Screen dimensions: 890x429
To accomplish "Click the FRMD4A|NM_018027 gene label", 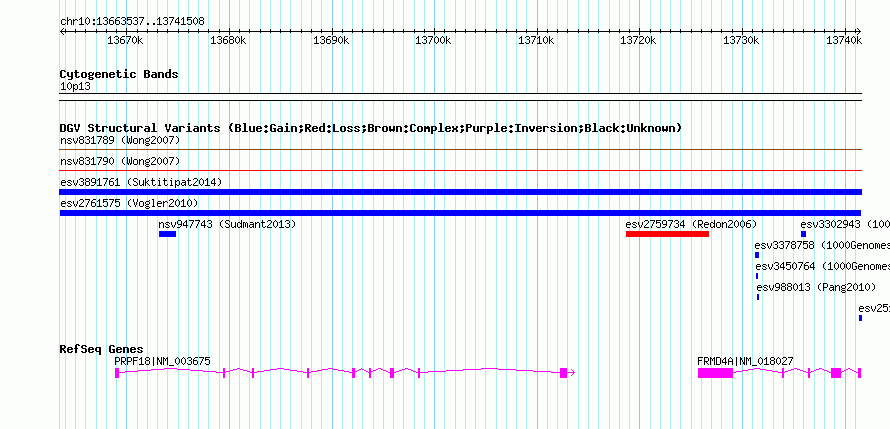I will point(745,361).
